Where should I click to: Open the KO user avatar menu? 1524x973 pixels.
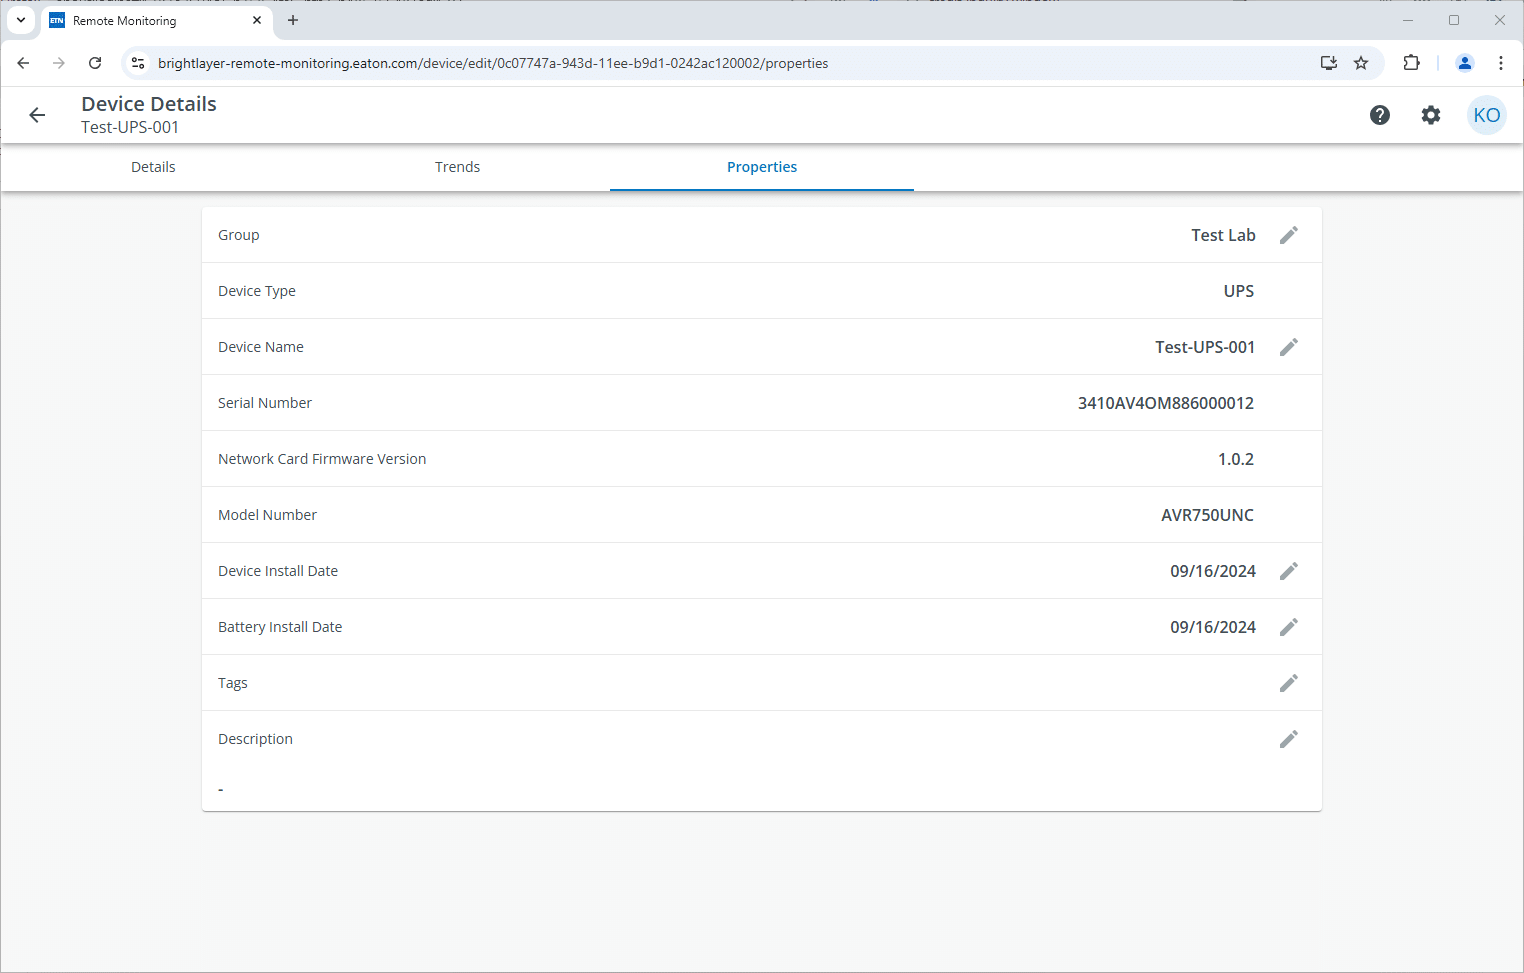coord(1487,115)
